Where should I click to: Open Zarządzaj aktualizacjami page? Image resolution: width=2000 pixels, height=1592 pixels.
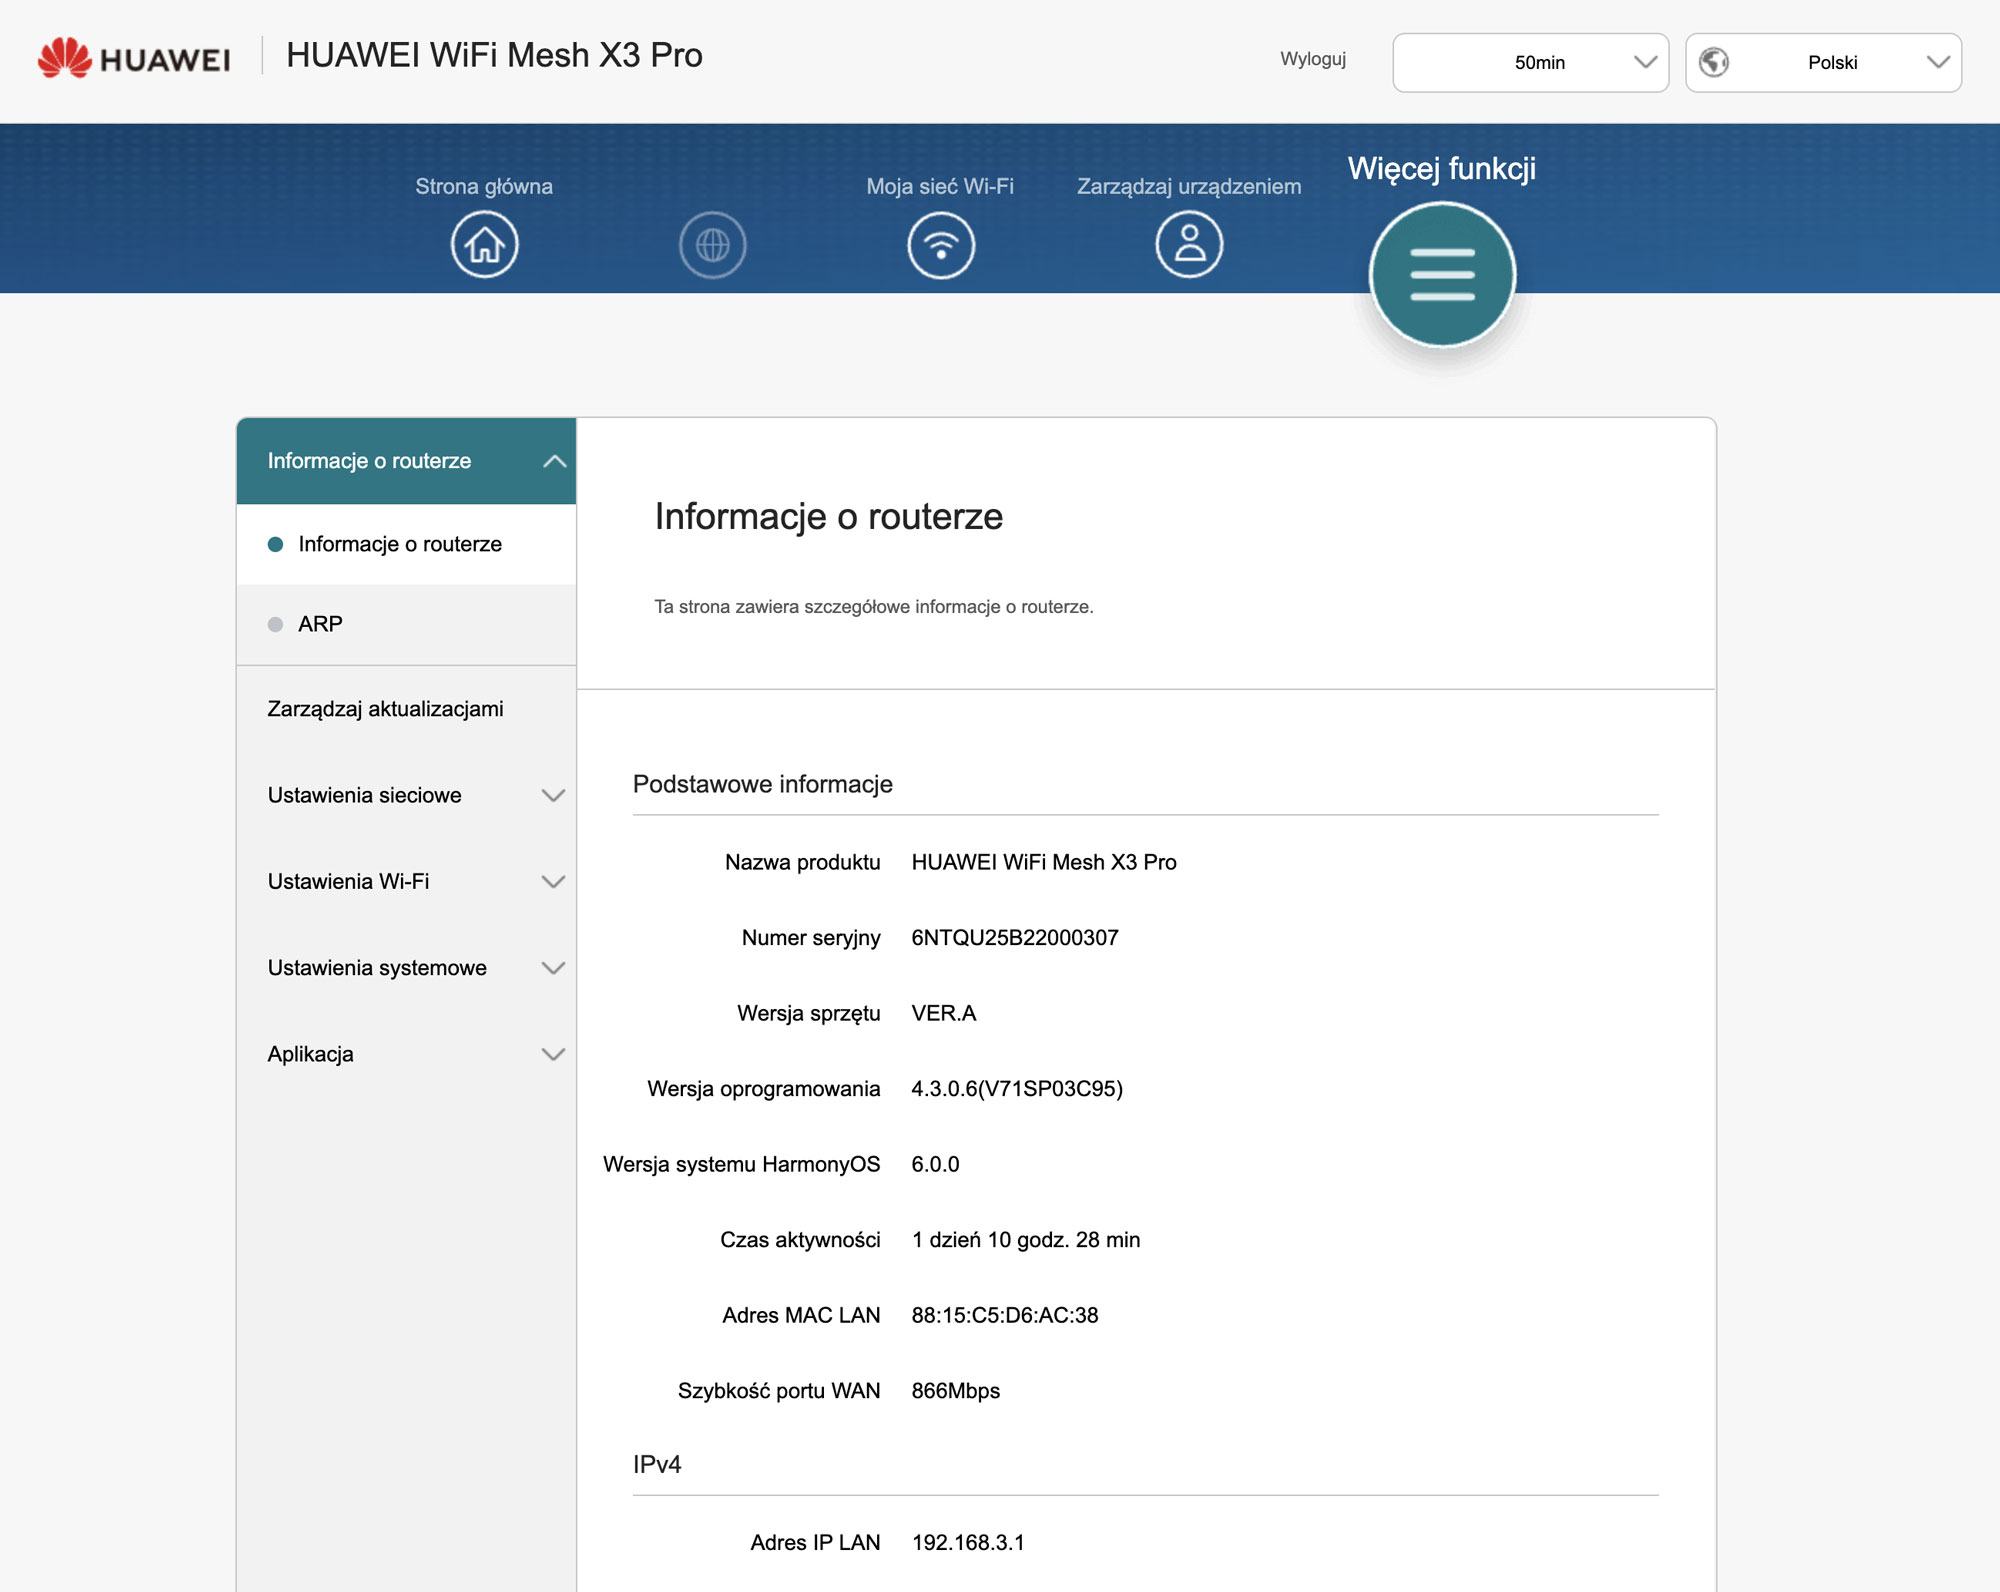[385, 709]
